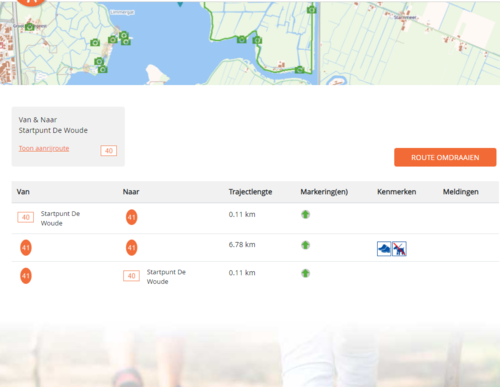The width and height of the screenshot is (500, 387).
Task: Click the Van column header
Action: coord(23,192)
